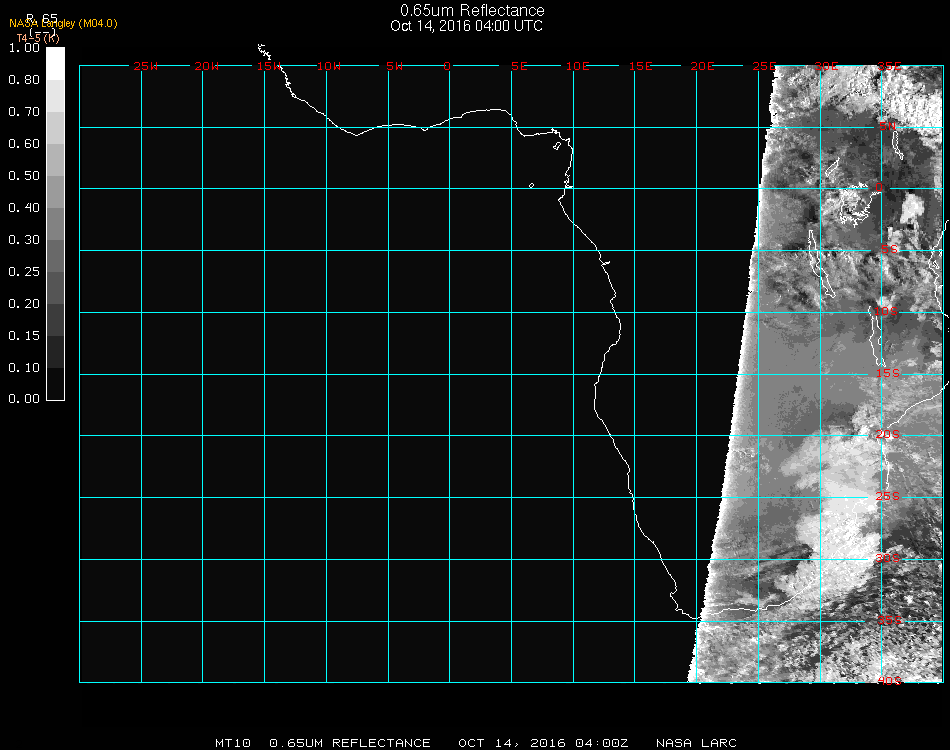Click the 20E longitude label

[x=702, y=66]
